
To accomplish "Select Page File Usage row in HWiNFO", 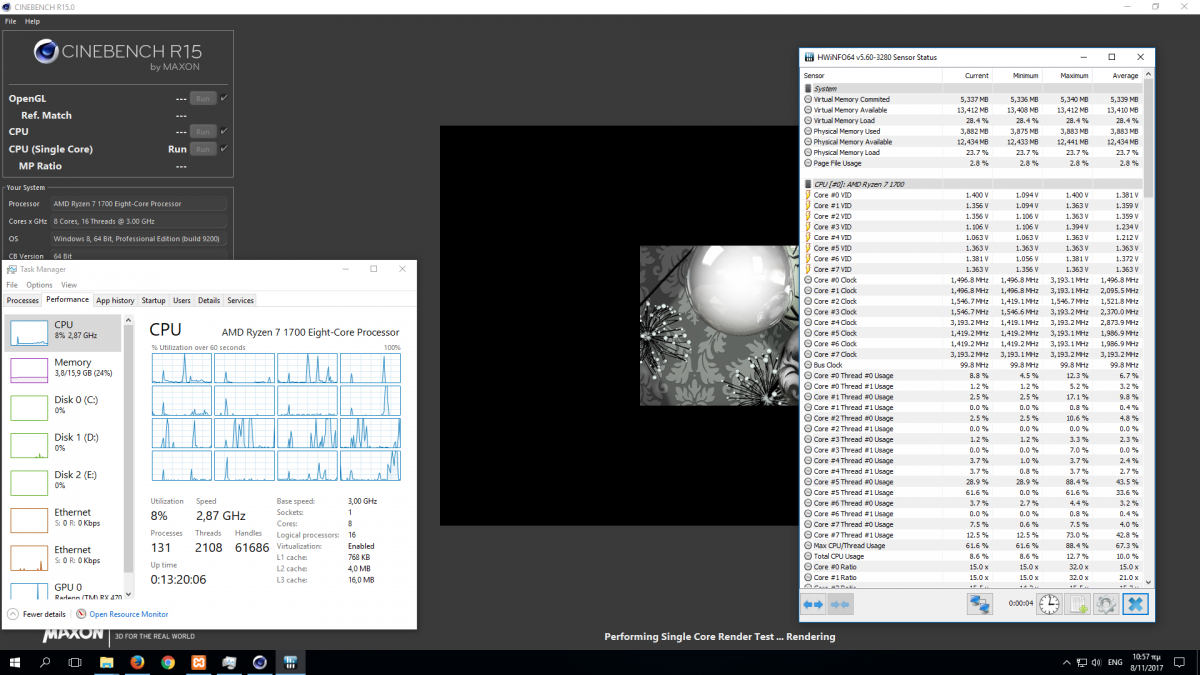I will [x=973, y=163].
